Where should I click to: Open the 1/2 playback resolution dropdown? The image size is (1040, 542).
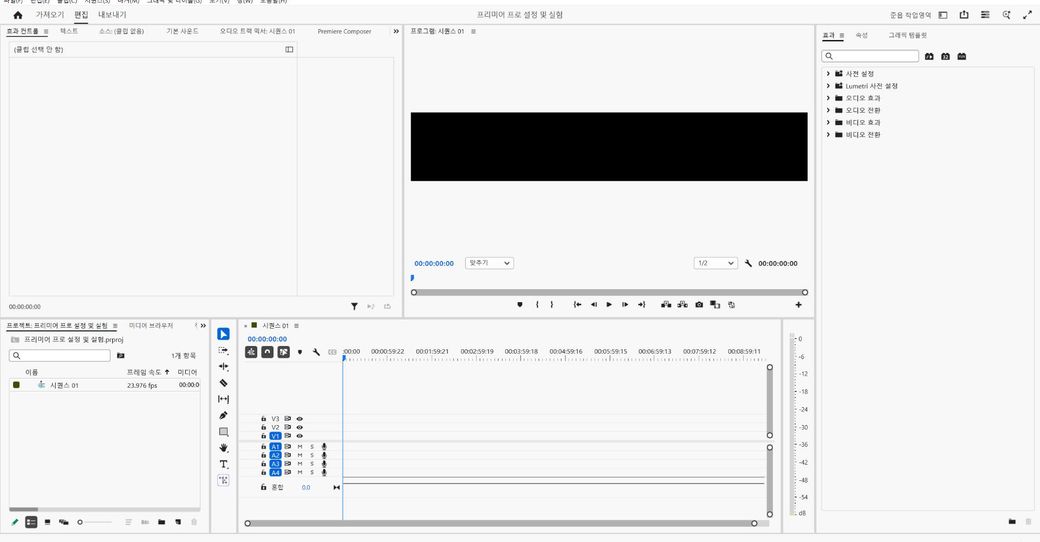(x=715, y=263)
